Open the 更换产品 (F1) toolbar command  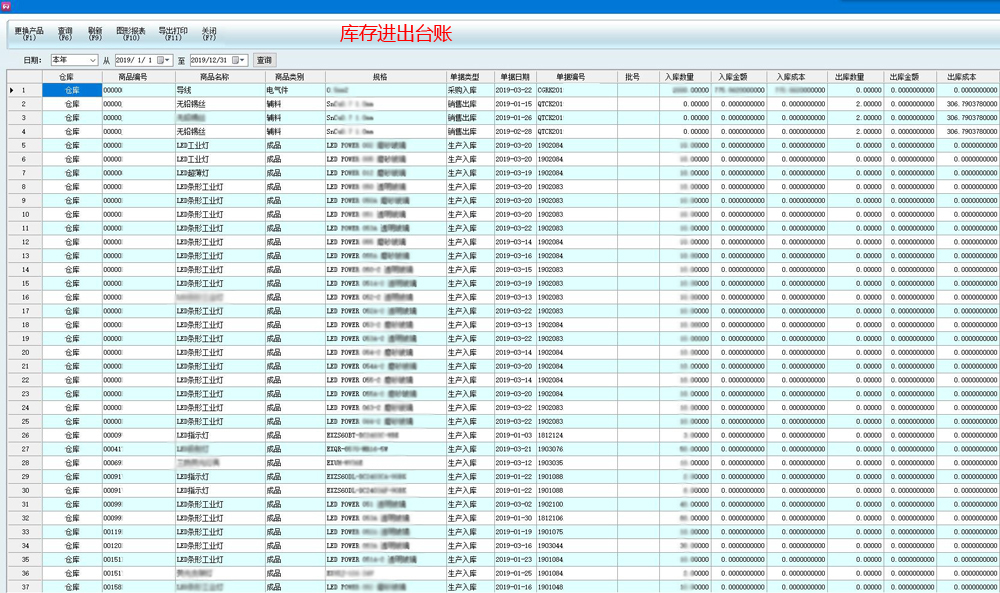point(29,34)
